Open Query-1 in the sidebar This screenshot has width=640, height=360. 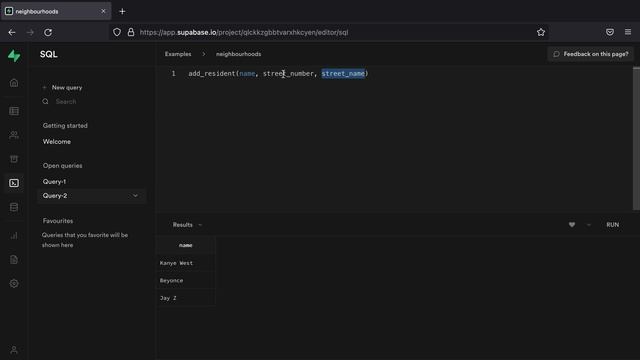pos(54,182)
